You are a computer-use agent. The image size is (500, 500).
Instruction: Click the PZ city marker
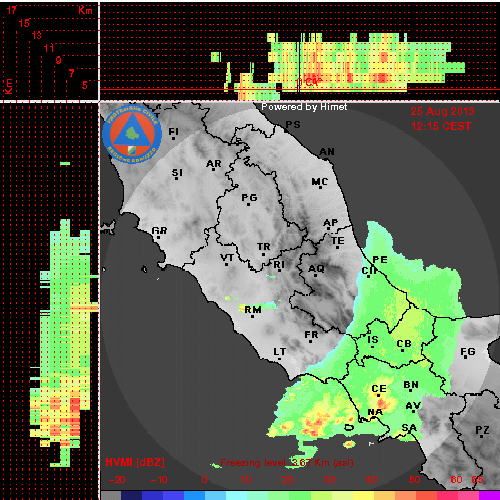482,436
